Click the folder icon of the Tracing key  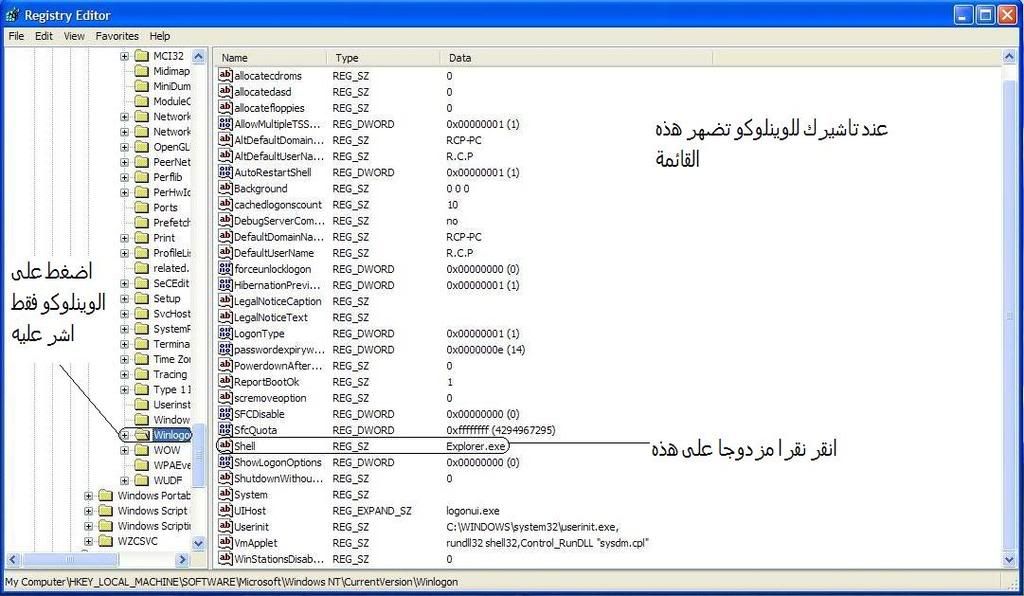(x=142, y=374)
